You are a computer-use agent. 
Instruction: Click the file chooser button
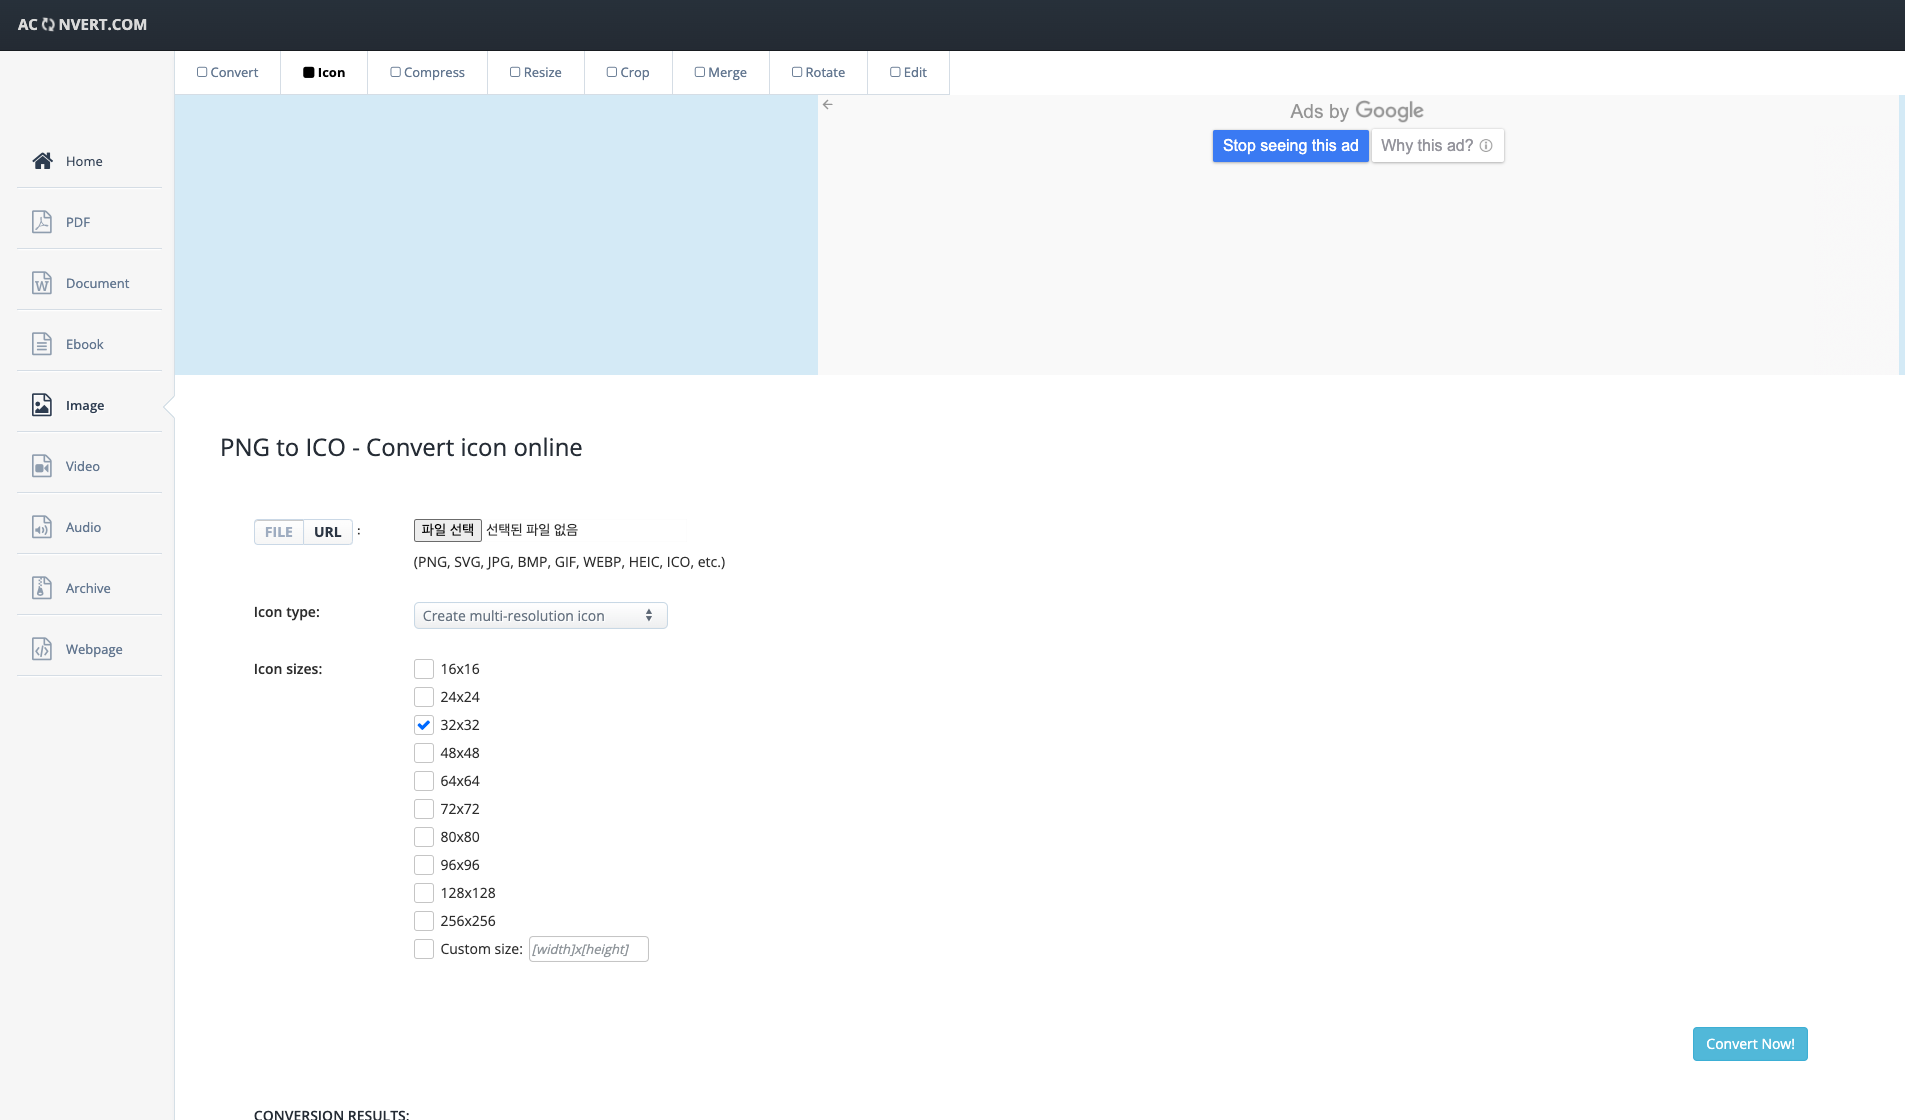(x=447, y=530)
